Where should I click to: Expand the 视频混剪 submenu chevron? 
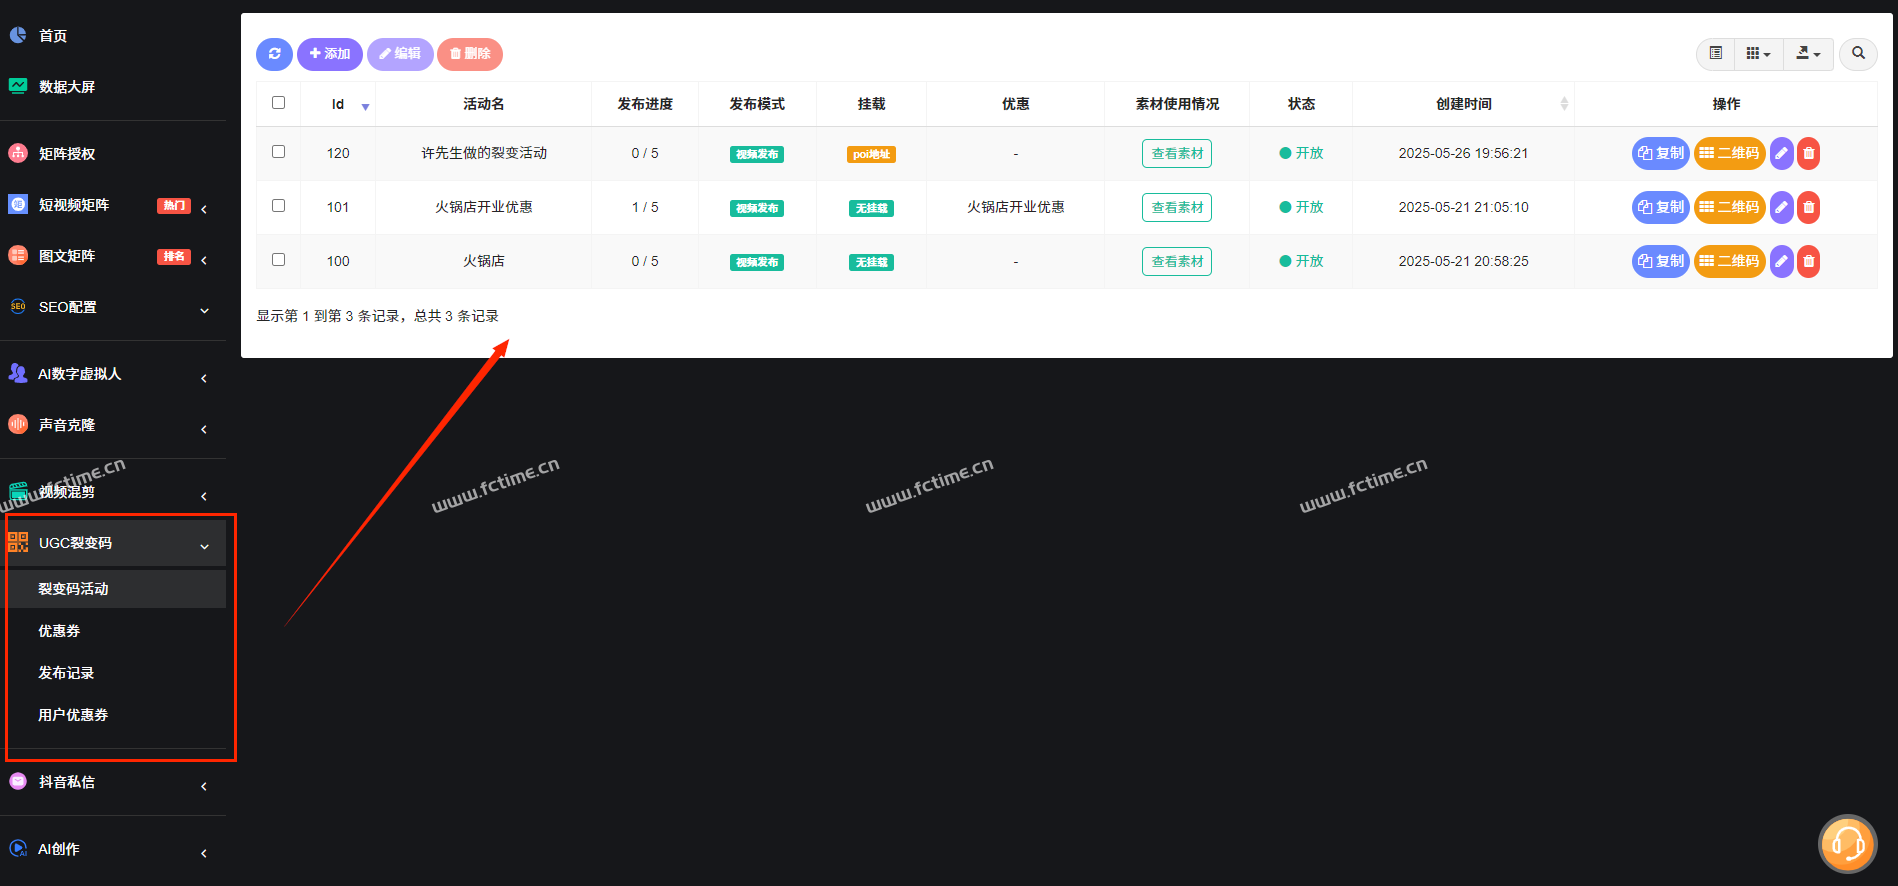pos(204,496)
